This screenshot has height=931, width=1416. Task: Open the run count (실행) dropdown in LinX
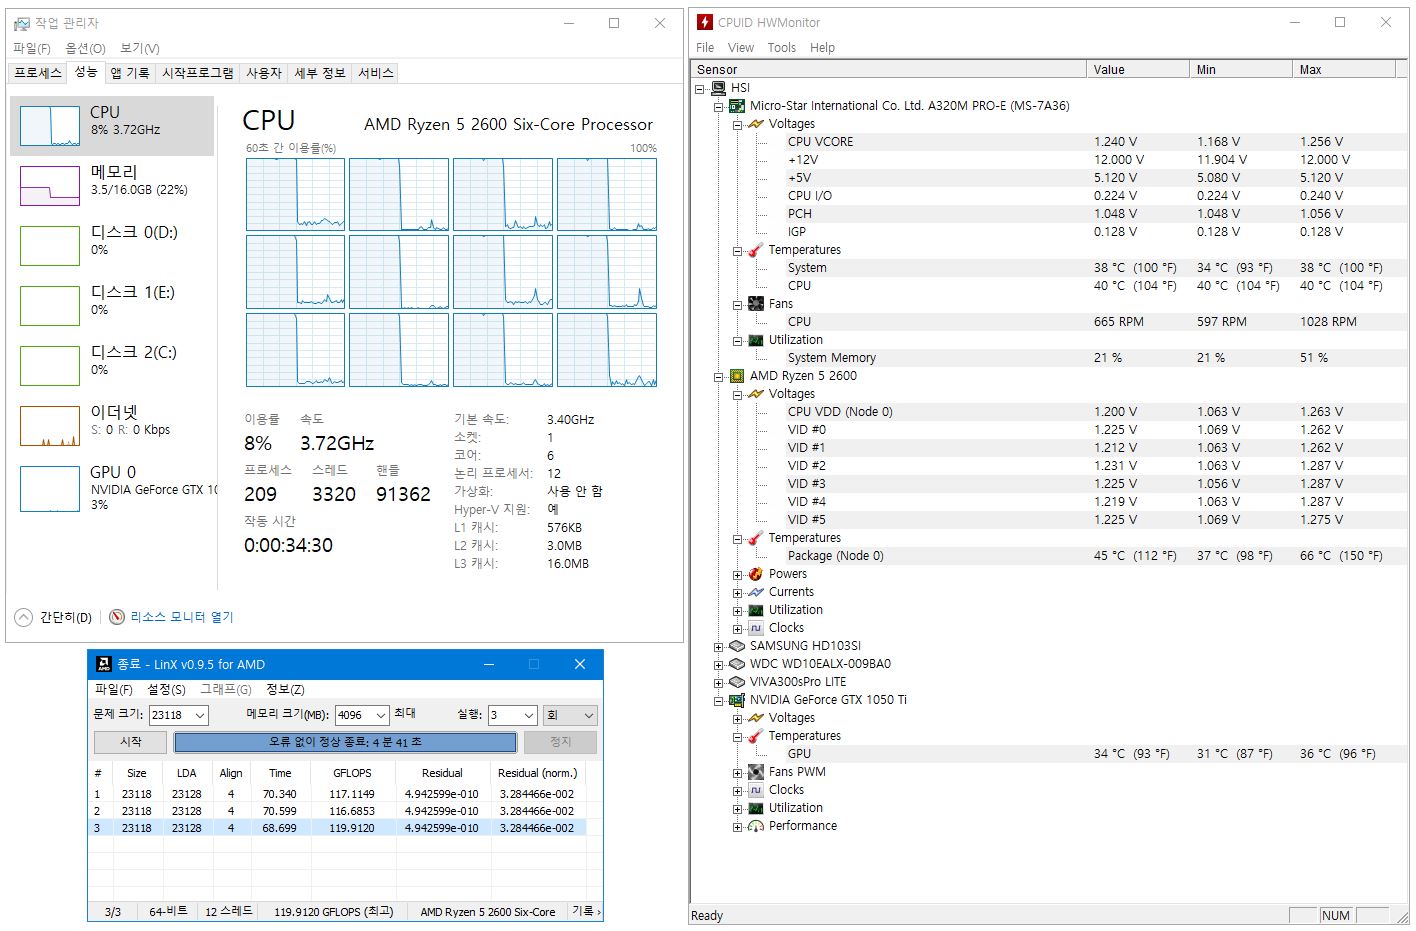(529, 715)
